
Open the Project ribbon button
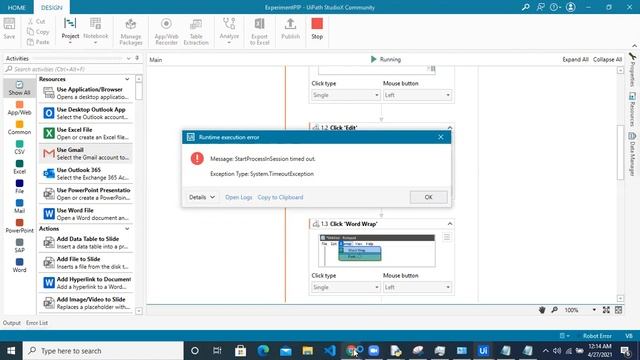click(x=70, y=30)
